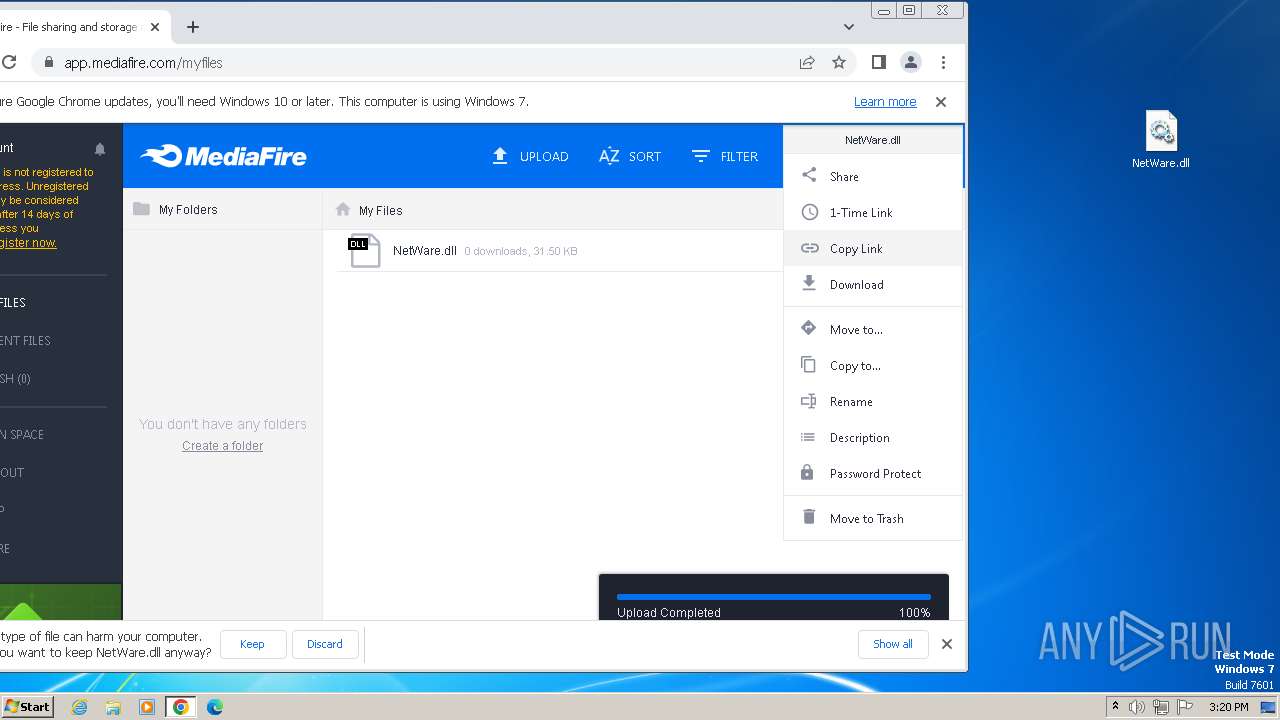
Task: Click the Chrome bookmark star icon
Action: pyautogui.click(x=839, y=62)
